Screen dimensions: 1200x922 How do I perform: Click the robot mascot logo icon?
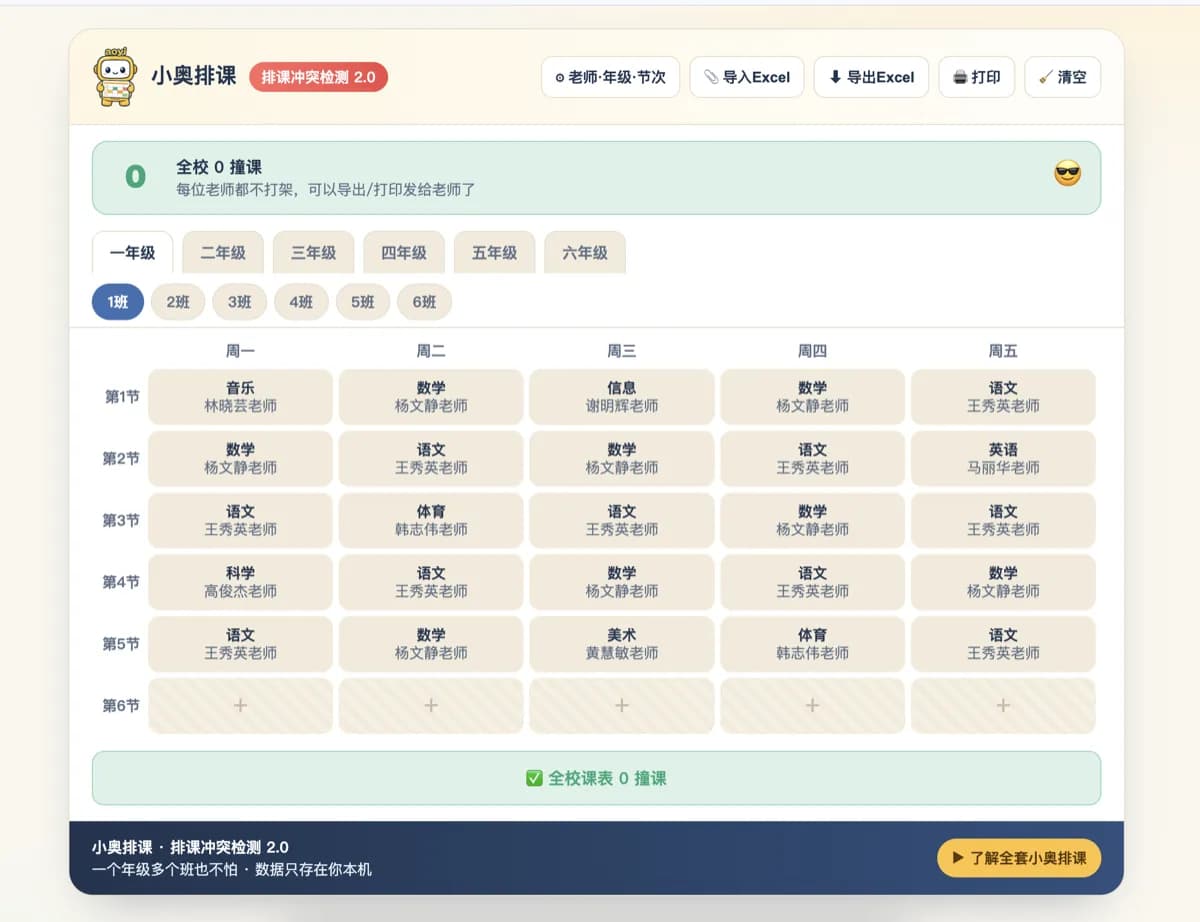[115, 77]
